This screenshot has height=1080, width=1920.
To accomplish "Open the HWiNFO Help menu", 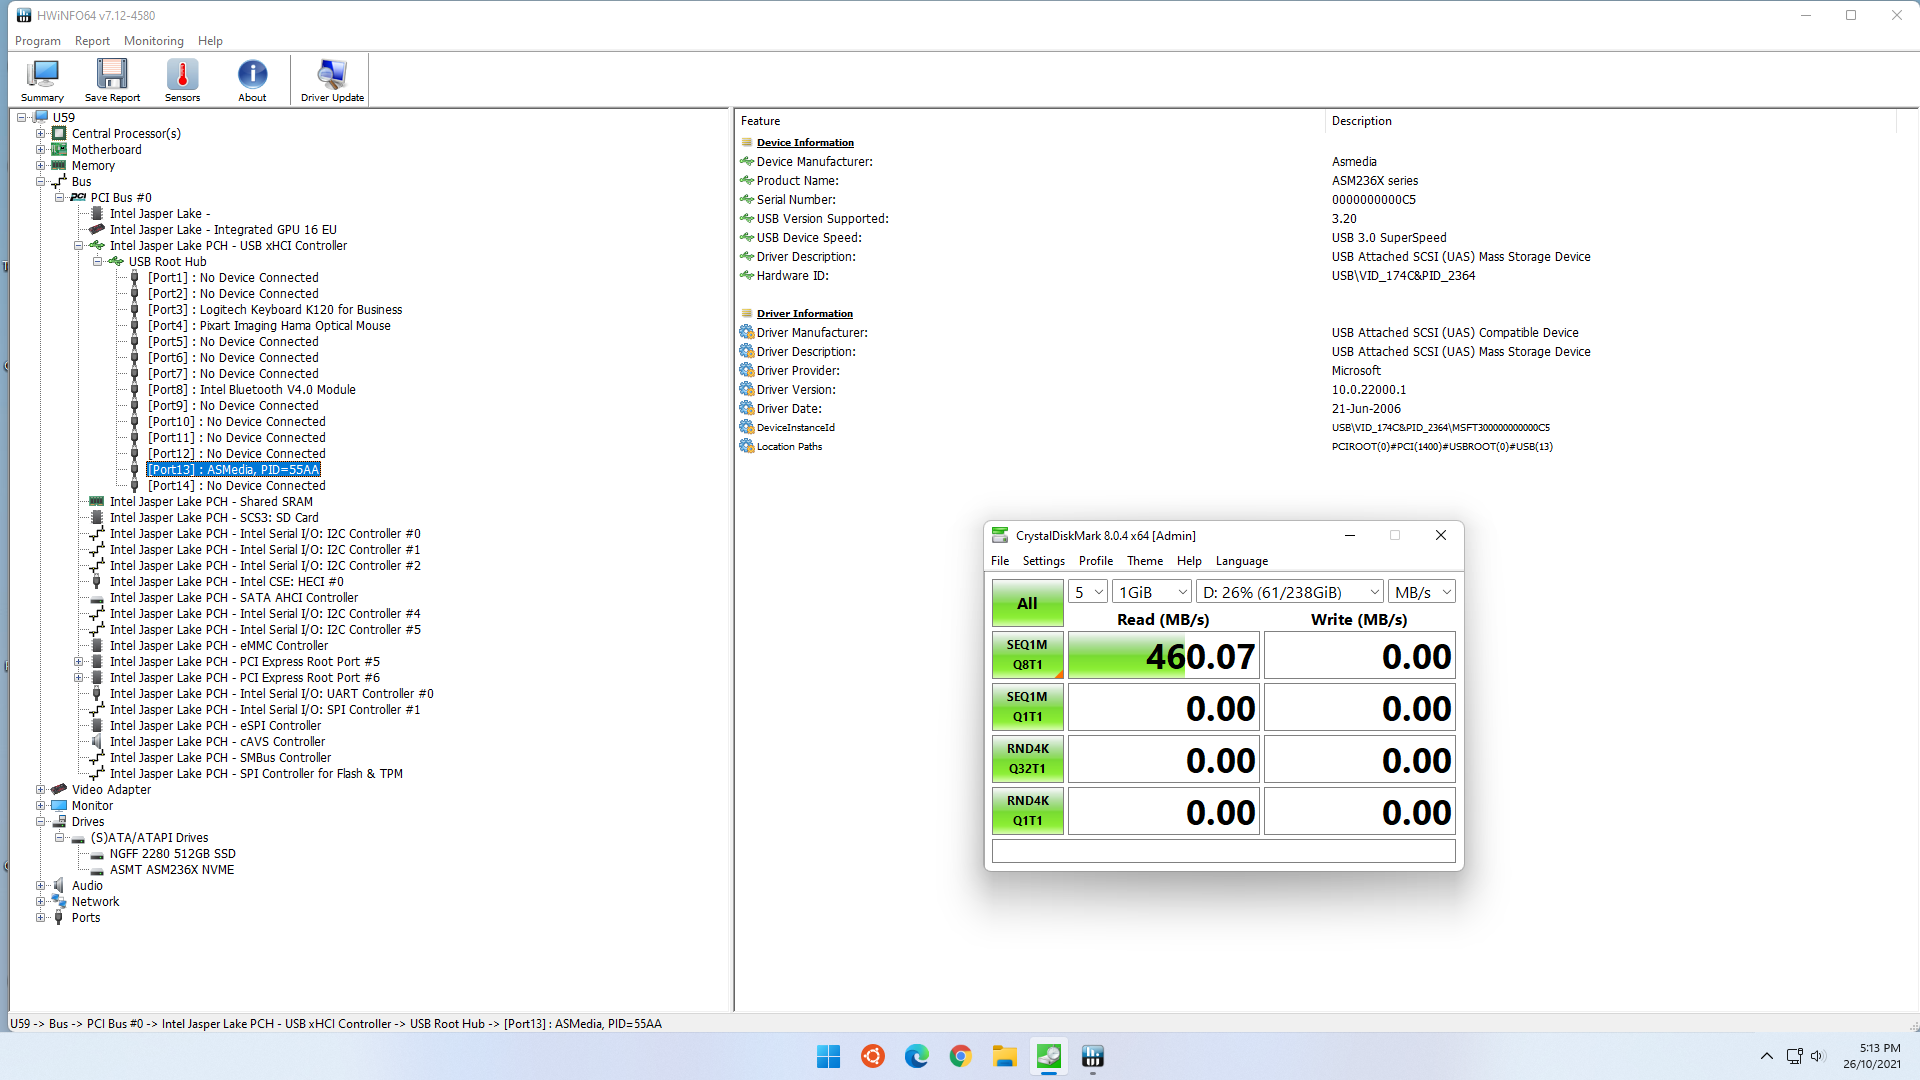I will pos(210,41).
